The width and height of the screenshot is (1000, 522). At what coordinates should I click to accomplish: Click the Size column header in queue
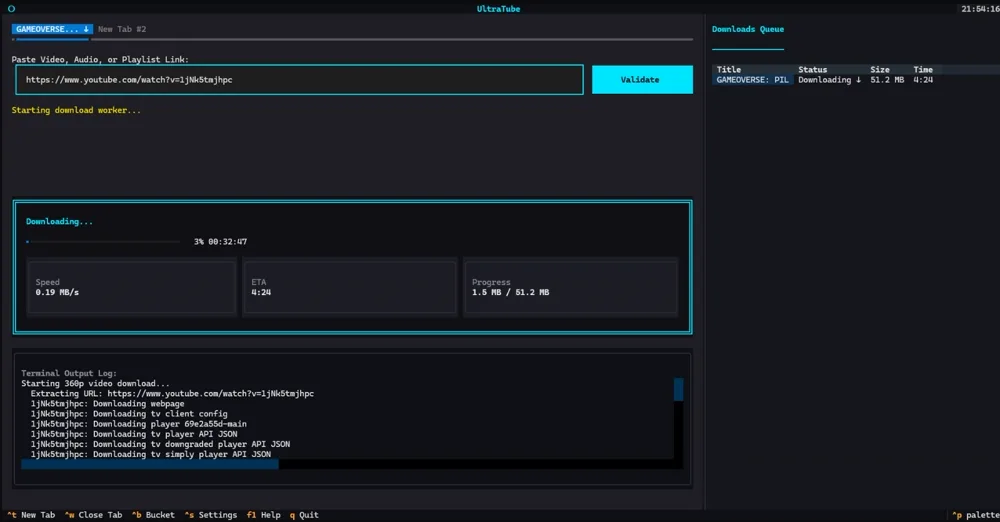(x=879, y=70)
